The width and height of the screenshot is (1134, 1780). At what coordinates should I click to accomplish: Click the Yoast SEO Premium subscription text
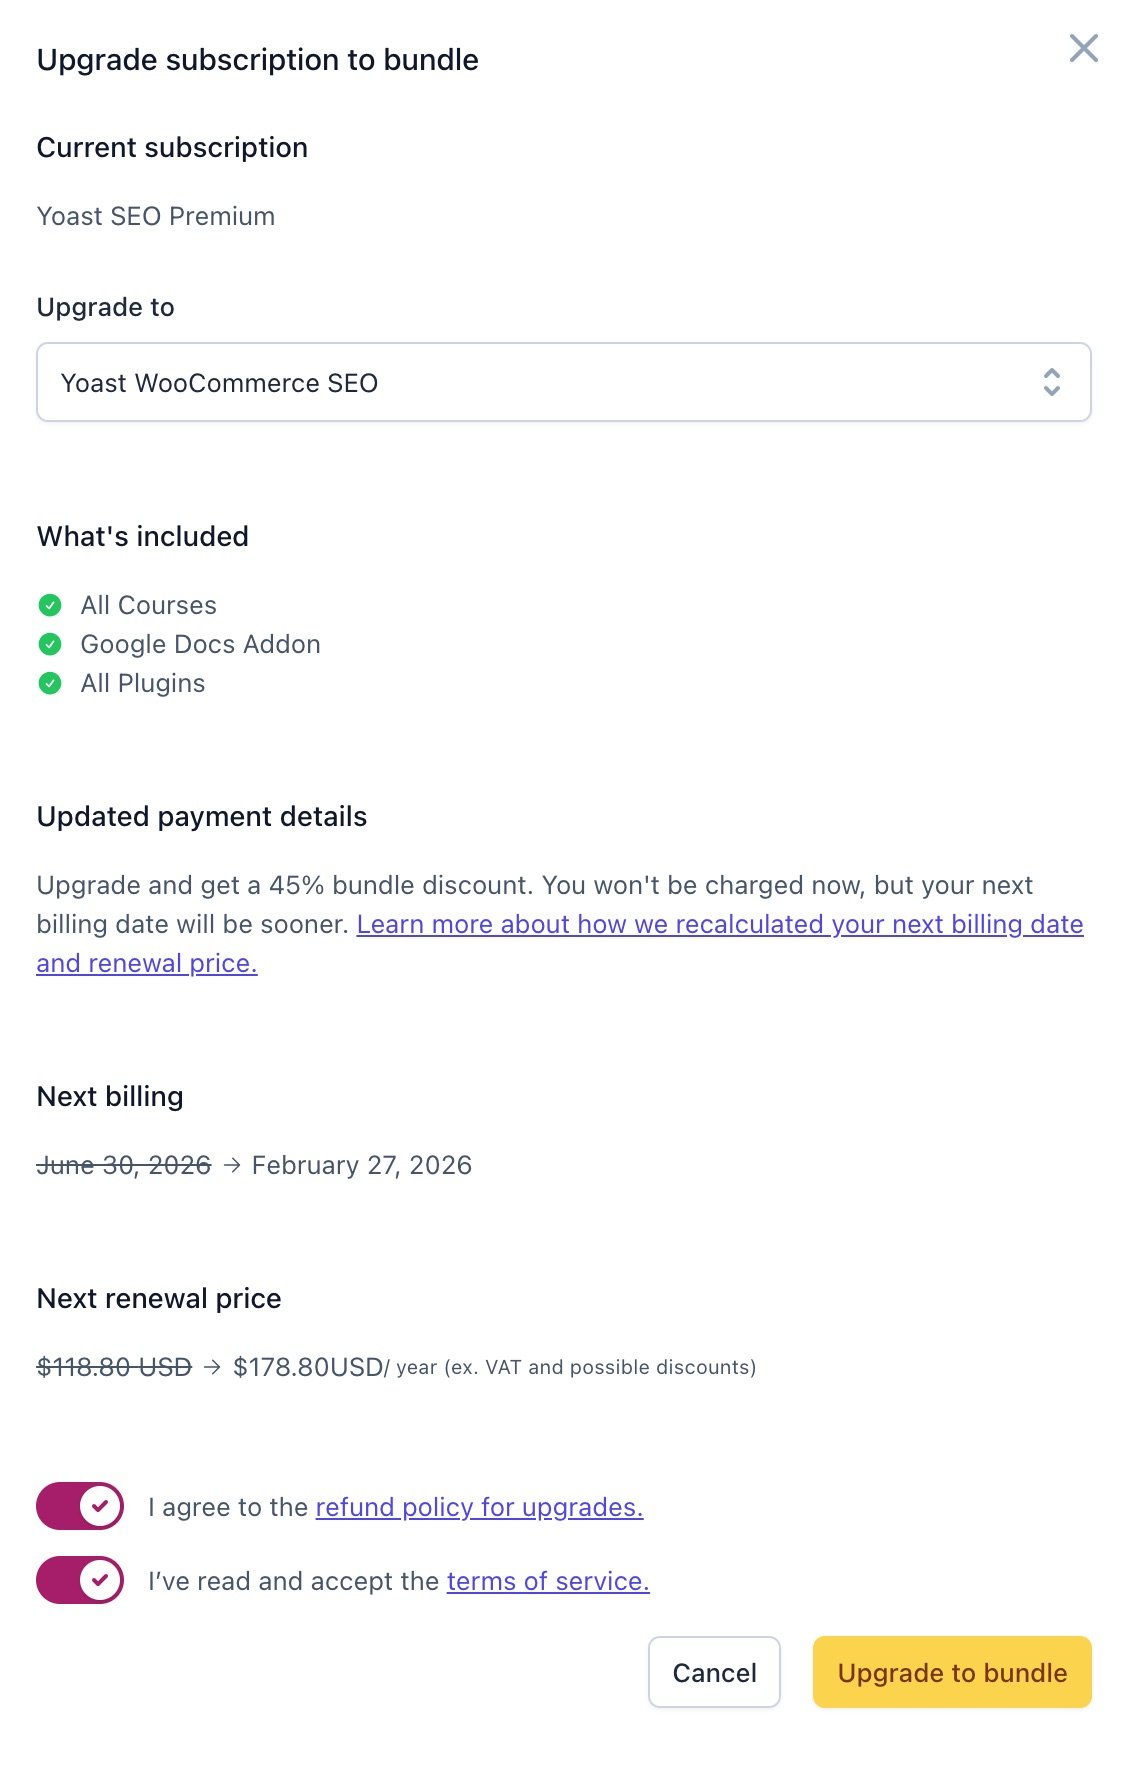pyautogui.click(x=156, y=216)
